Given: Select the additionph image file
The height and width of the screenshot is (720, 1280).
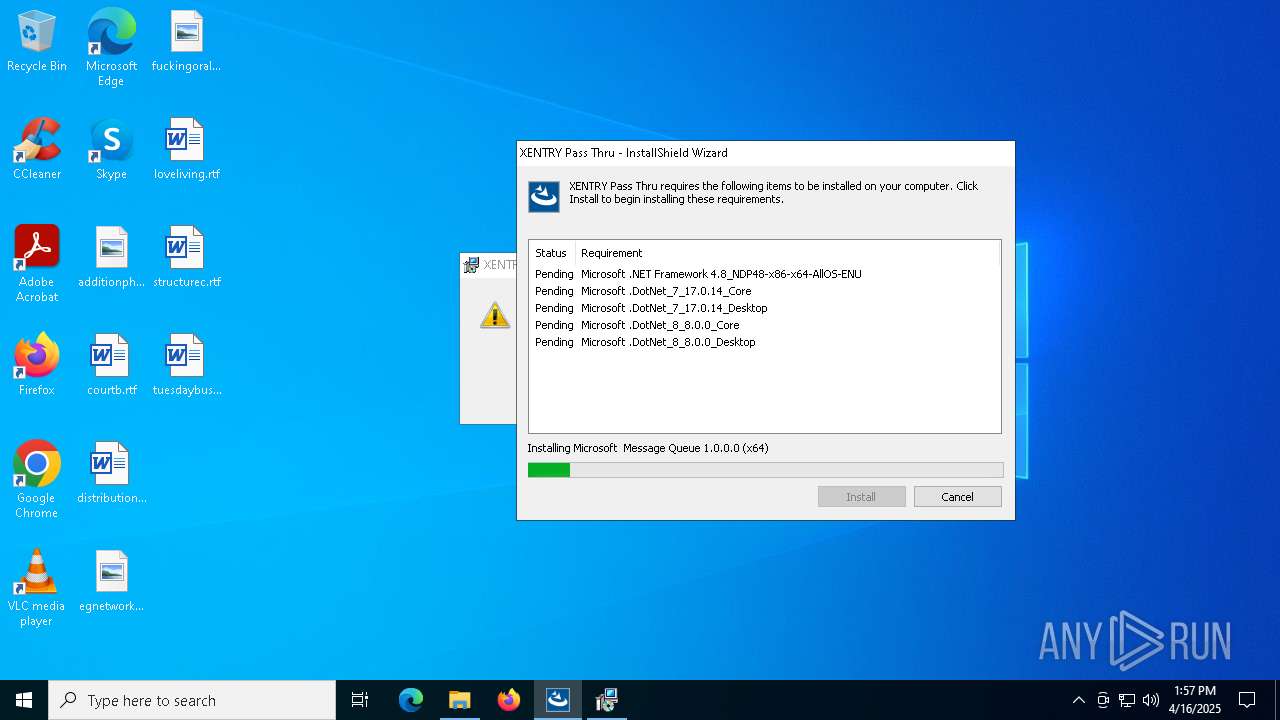Looking at the screenshot, I should pos(111,257).
